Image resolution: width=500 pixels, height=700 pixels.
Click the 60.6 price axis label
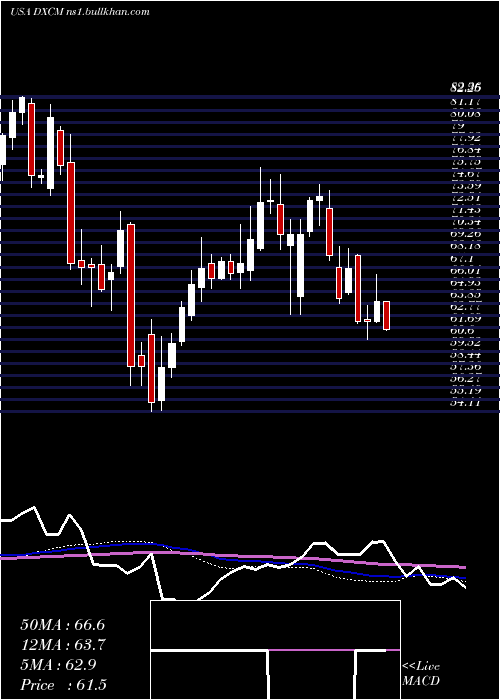pyautogui.click(x=462, y=331)
